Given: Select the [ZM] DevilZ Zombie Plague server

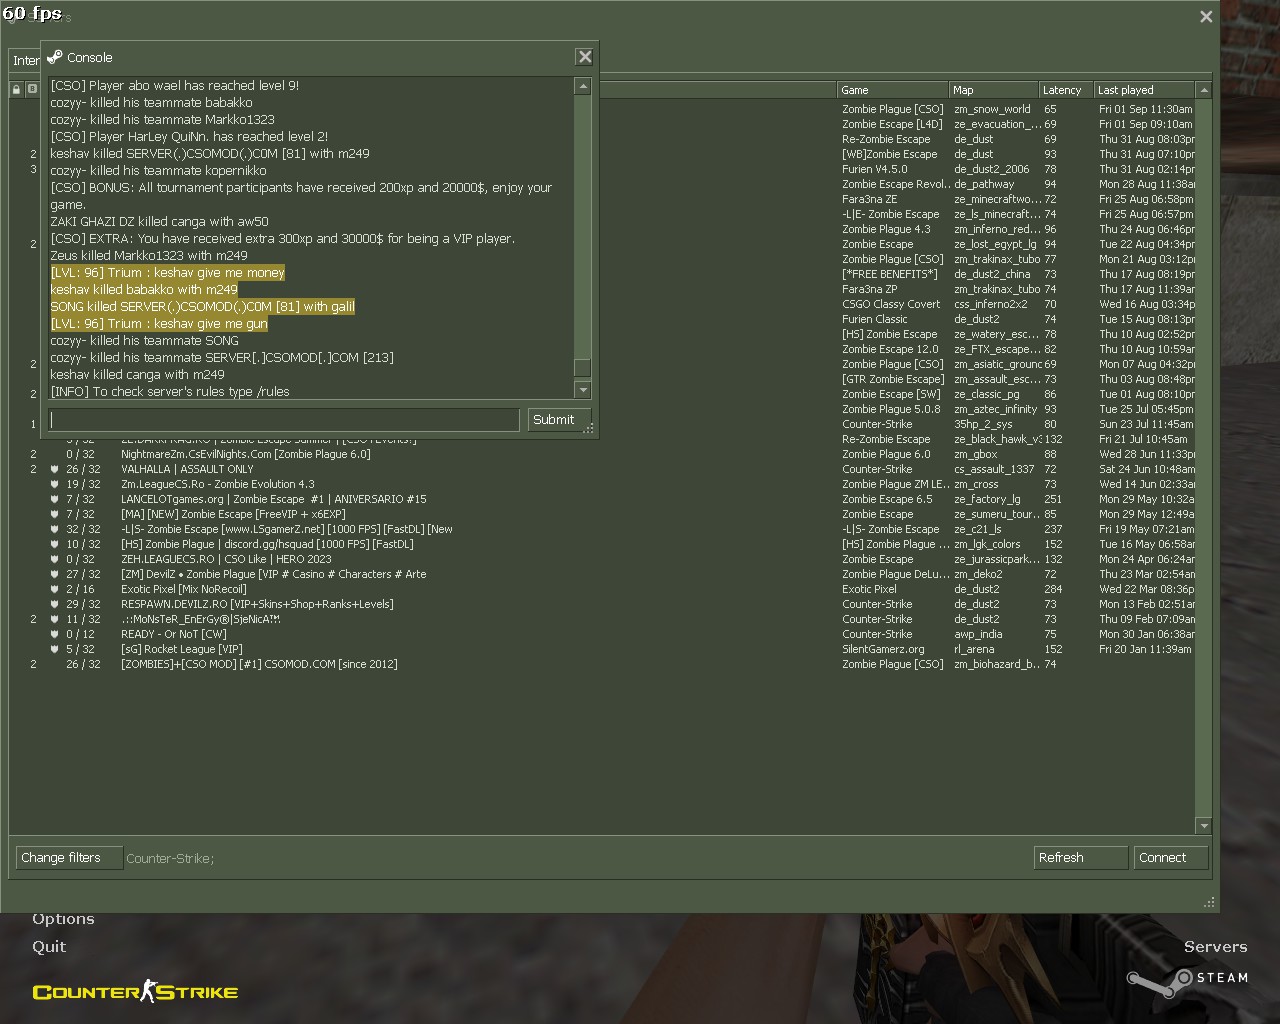Looking at the screenshot, I should 602,574.
